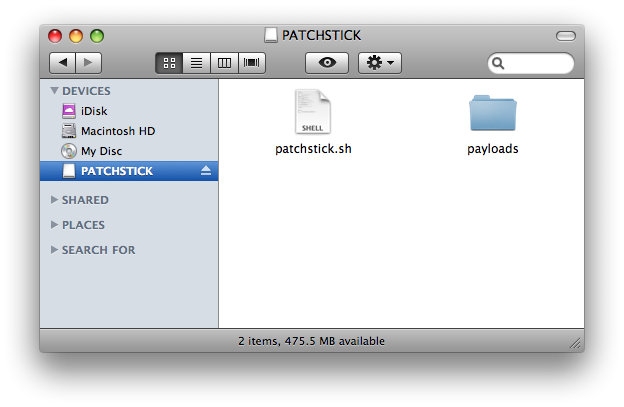The image size is (624, 407).
Task: Switch to list view
Action: tap(196, 63)
